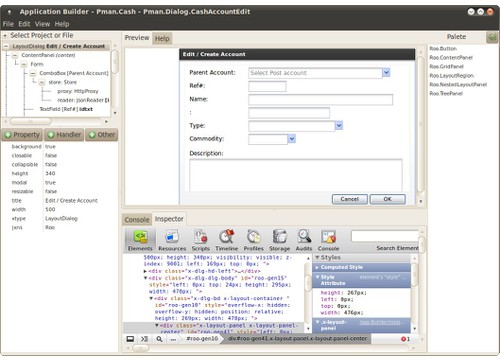Click the Description text area
Viewport: 500px width, 360px height.
[x=296, y=175]
